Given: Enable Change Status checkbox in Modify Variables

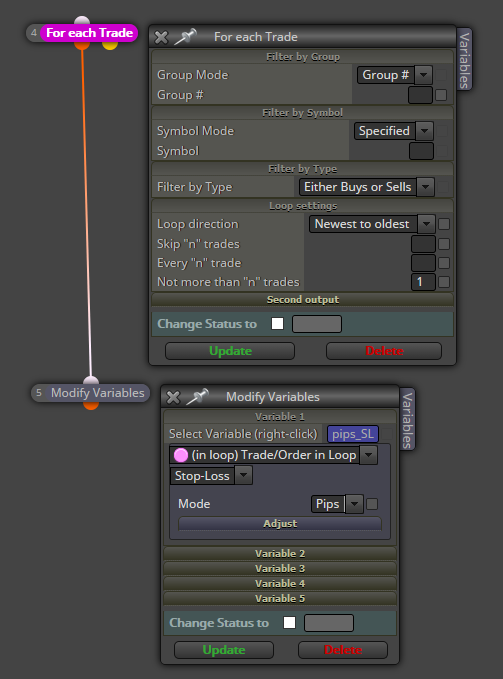Looking at the screenshot, I should (289, 623).
